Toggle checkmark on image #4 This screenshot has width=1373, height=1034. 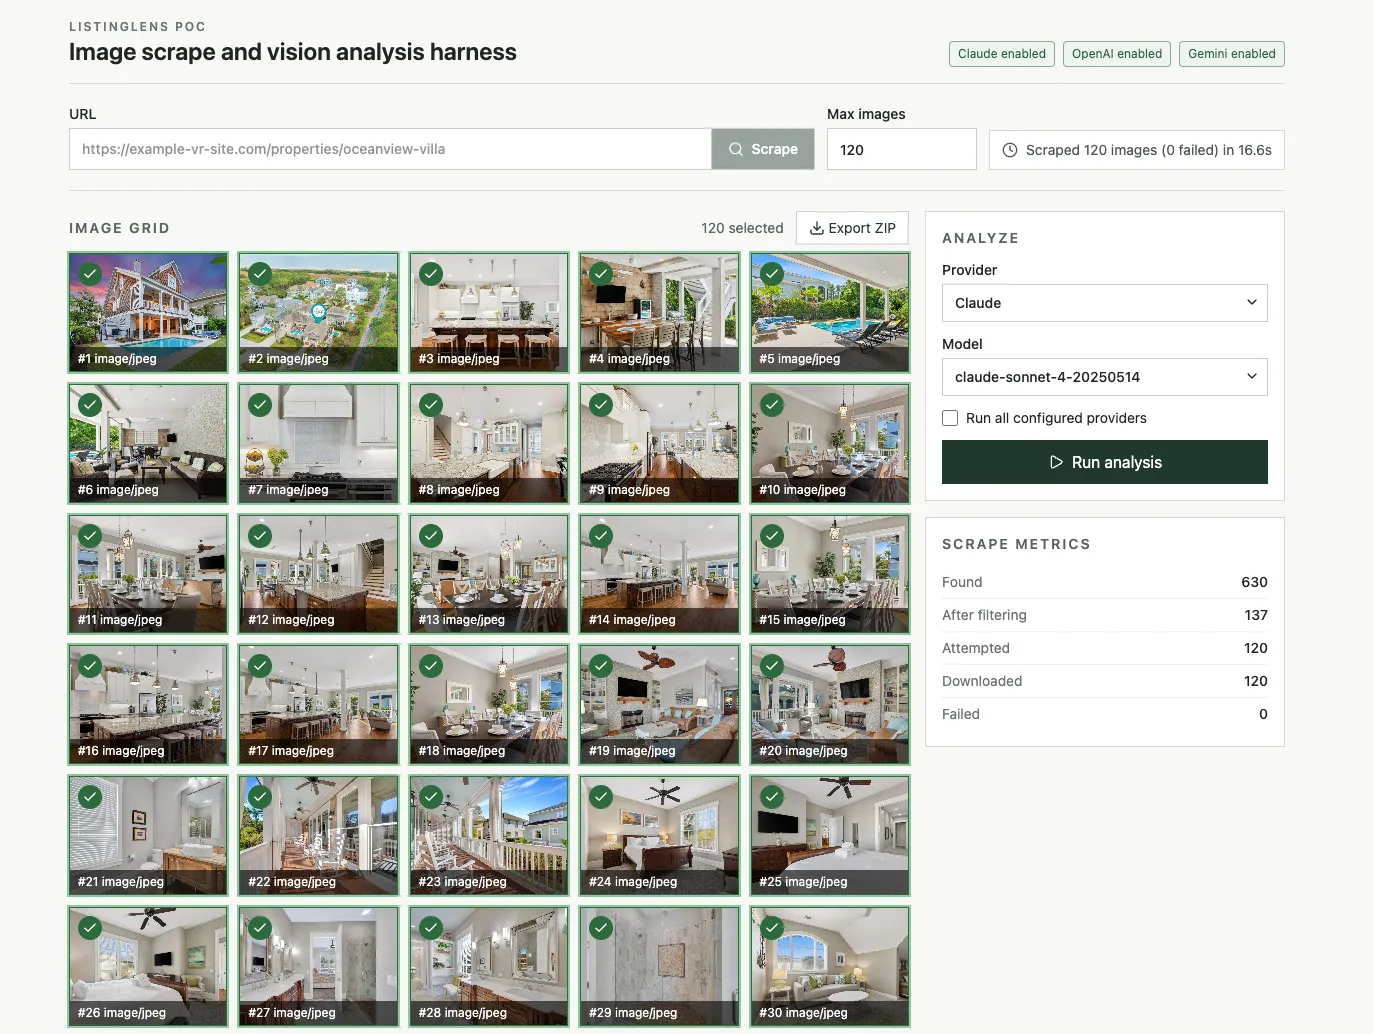tap(601, 273)
